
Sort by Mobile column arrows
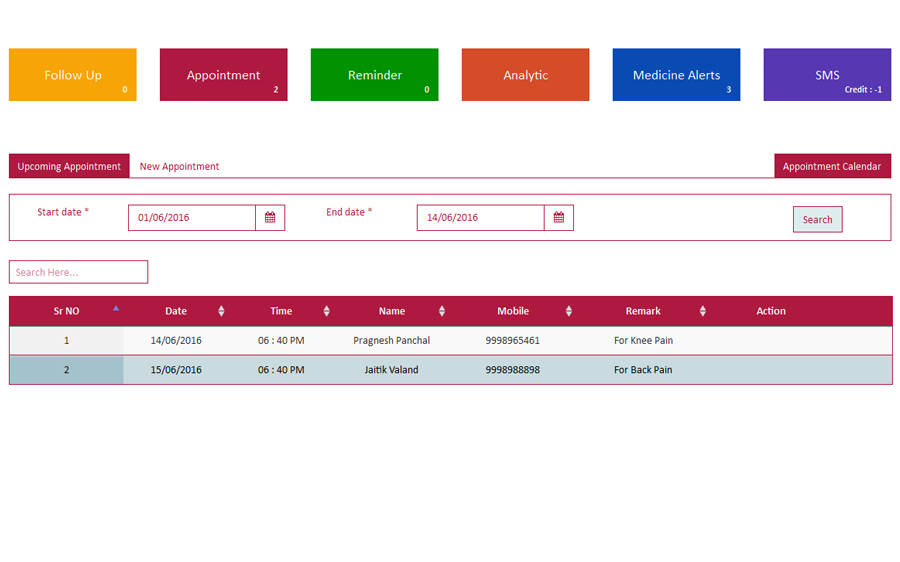pos(569,311)
